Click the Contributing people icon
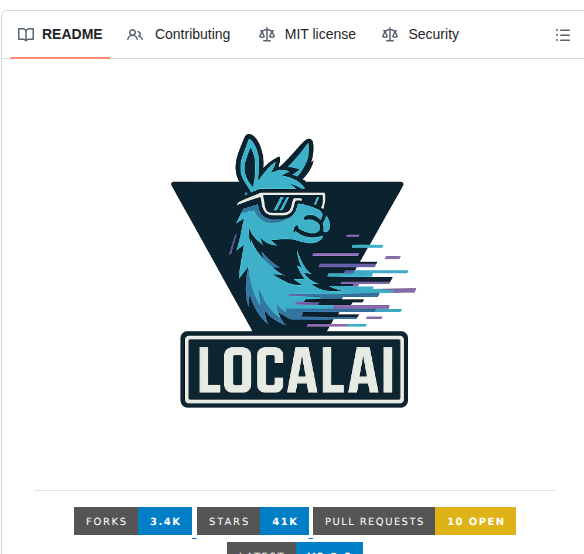The height and width of the screenshot is (554, 584). click(135, 35)
